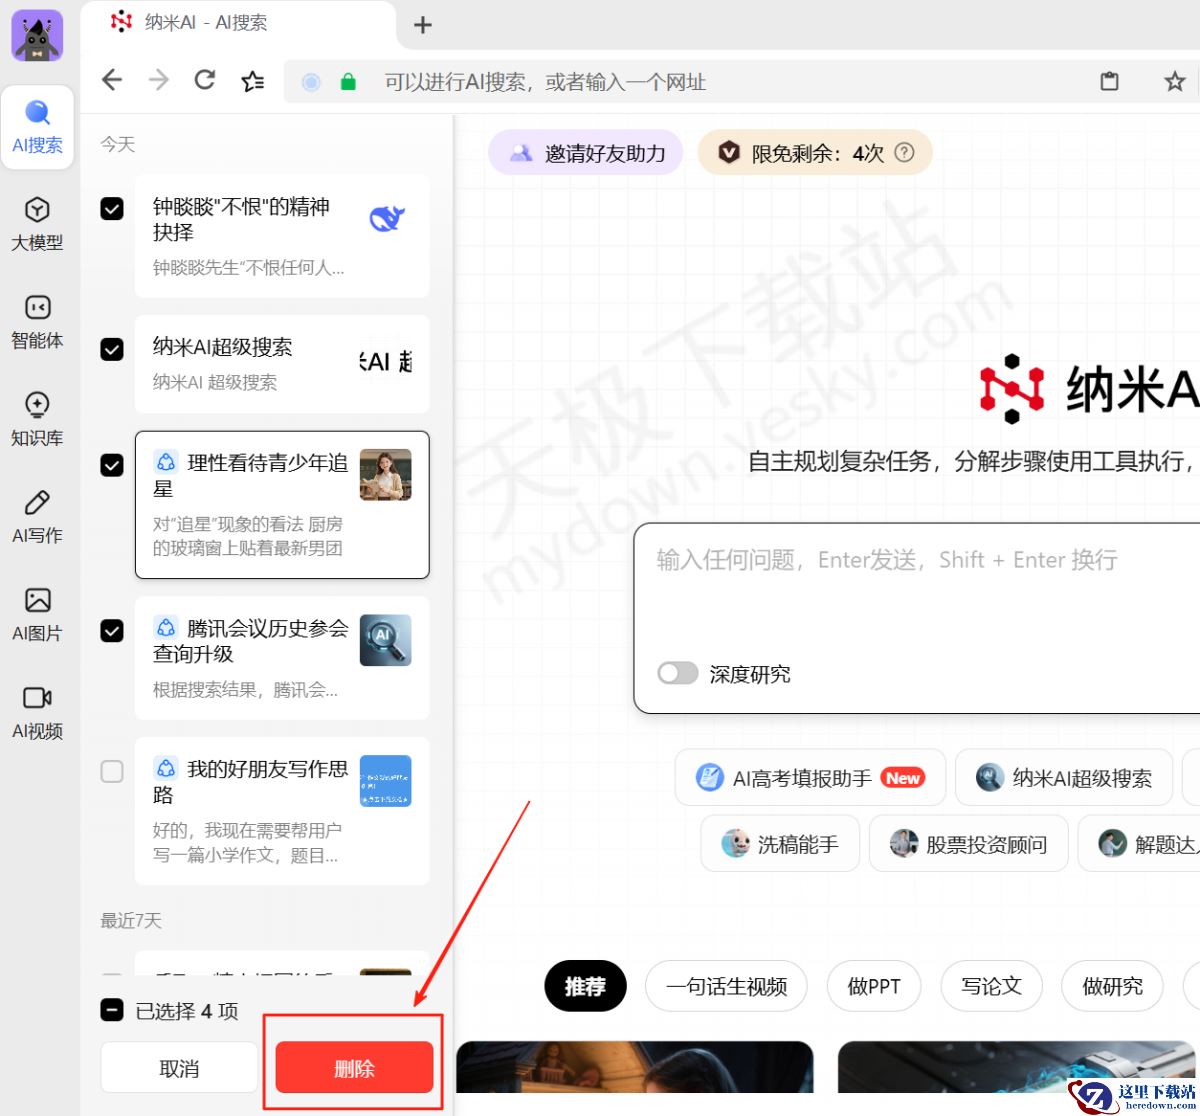Select the 做研究 category tab
This screenshot has height=1116, width=1200.
1112,987
